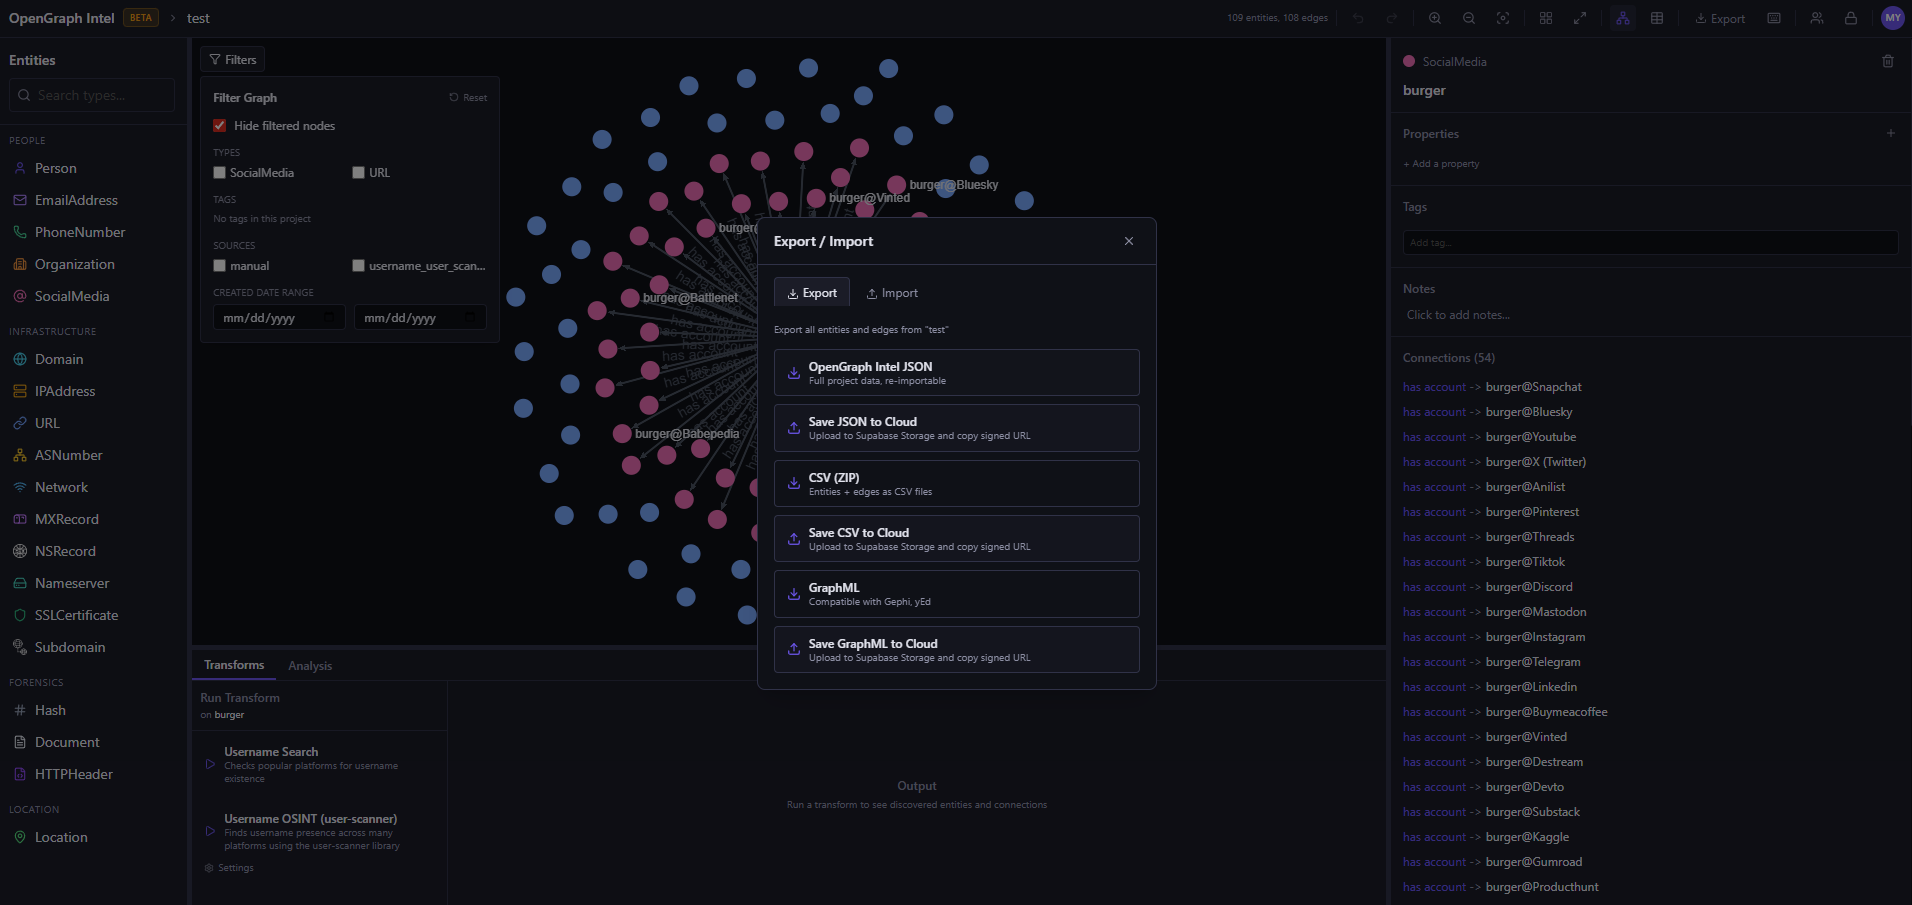The height and width of the screenshot is (905, 1912).
Task: Check the URL type filter
Action: 358,173
